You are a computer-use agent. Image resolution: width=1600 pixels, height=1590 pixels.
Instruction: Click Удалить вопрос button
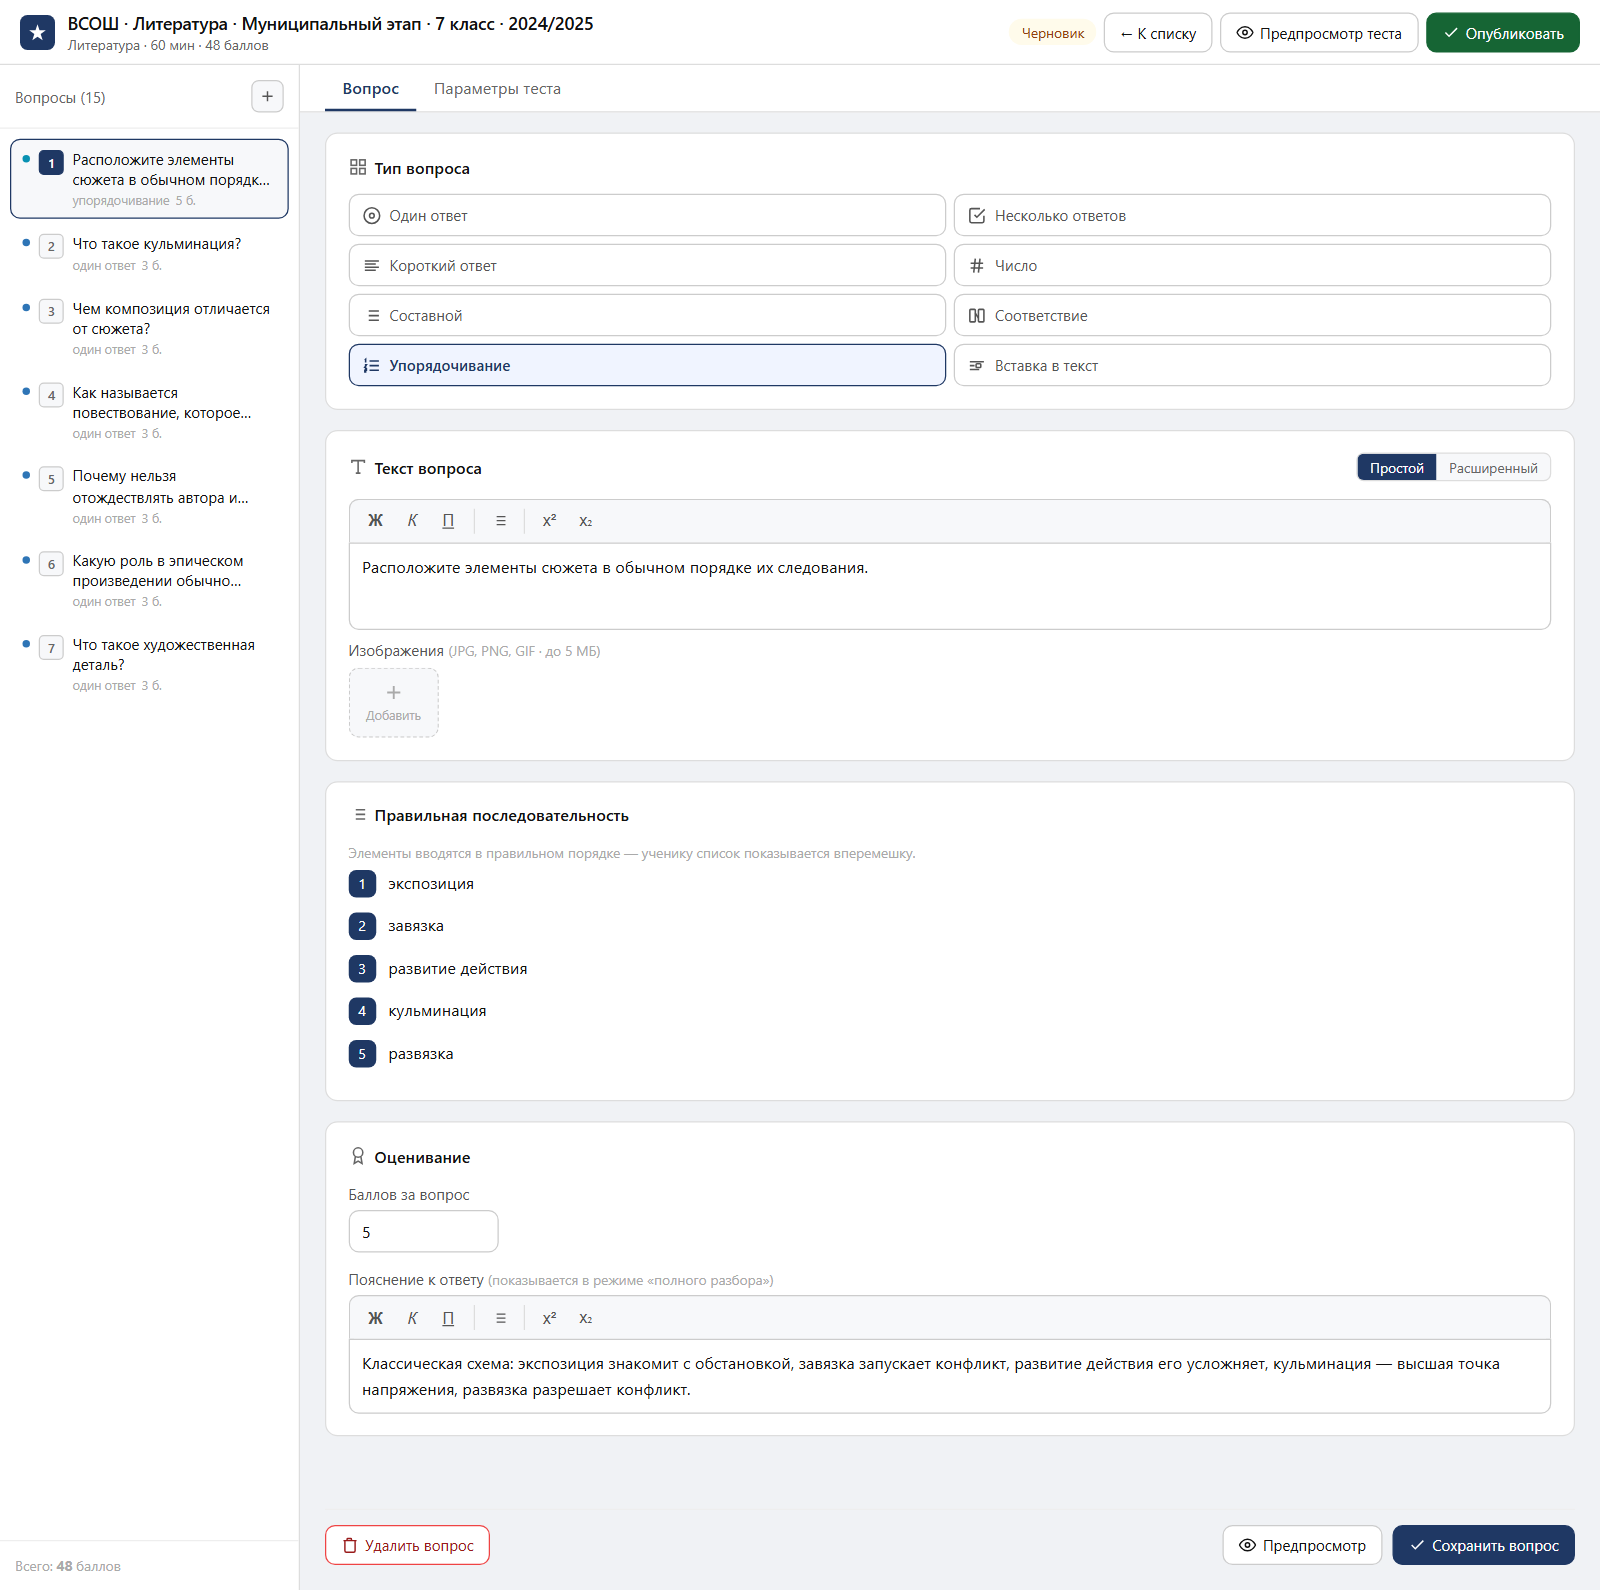(x=407, y=1545)
